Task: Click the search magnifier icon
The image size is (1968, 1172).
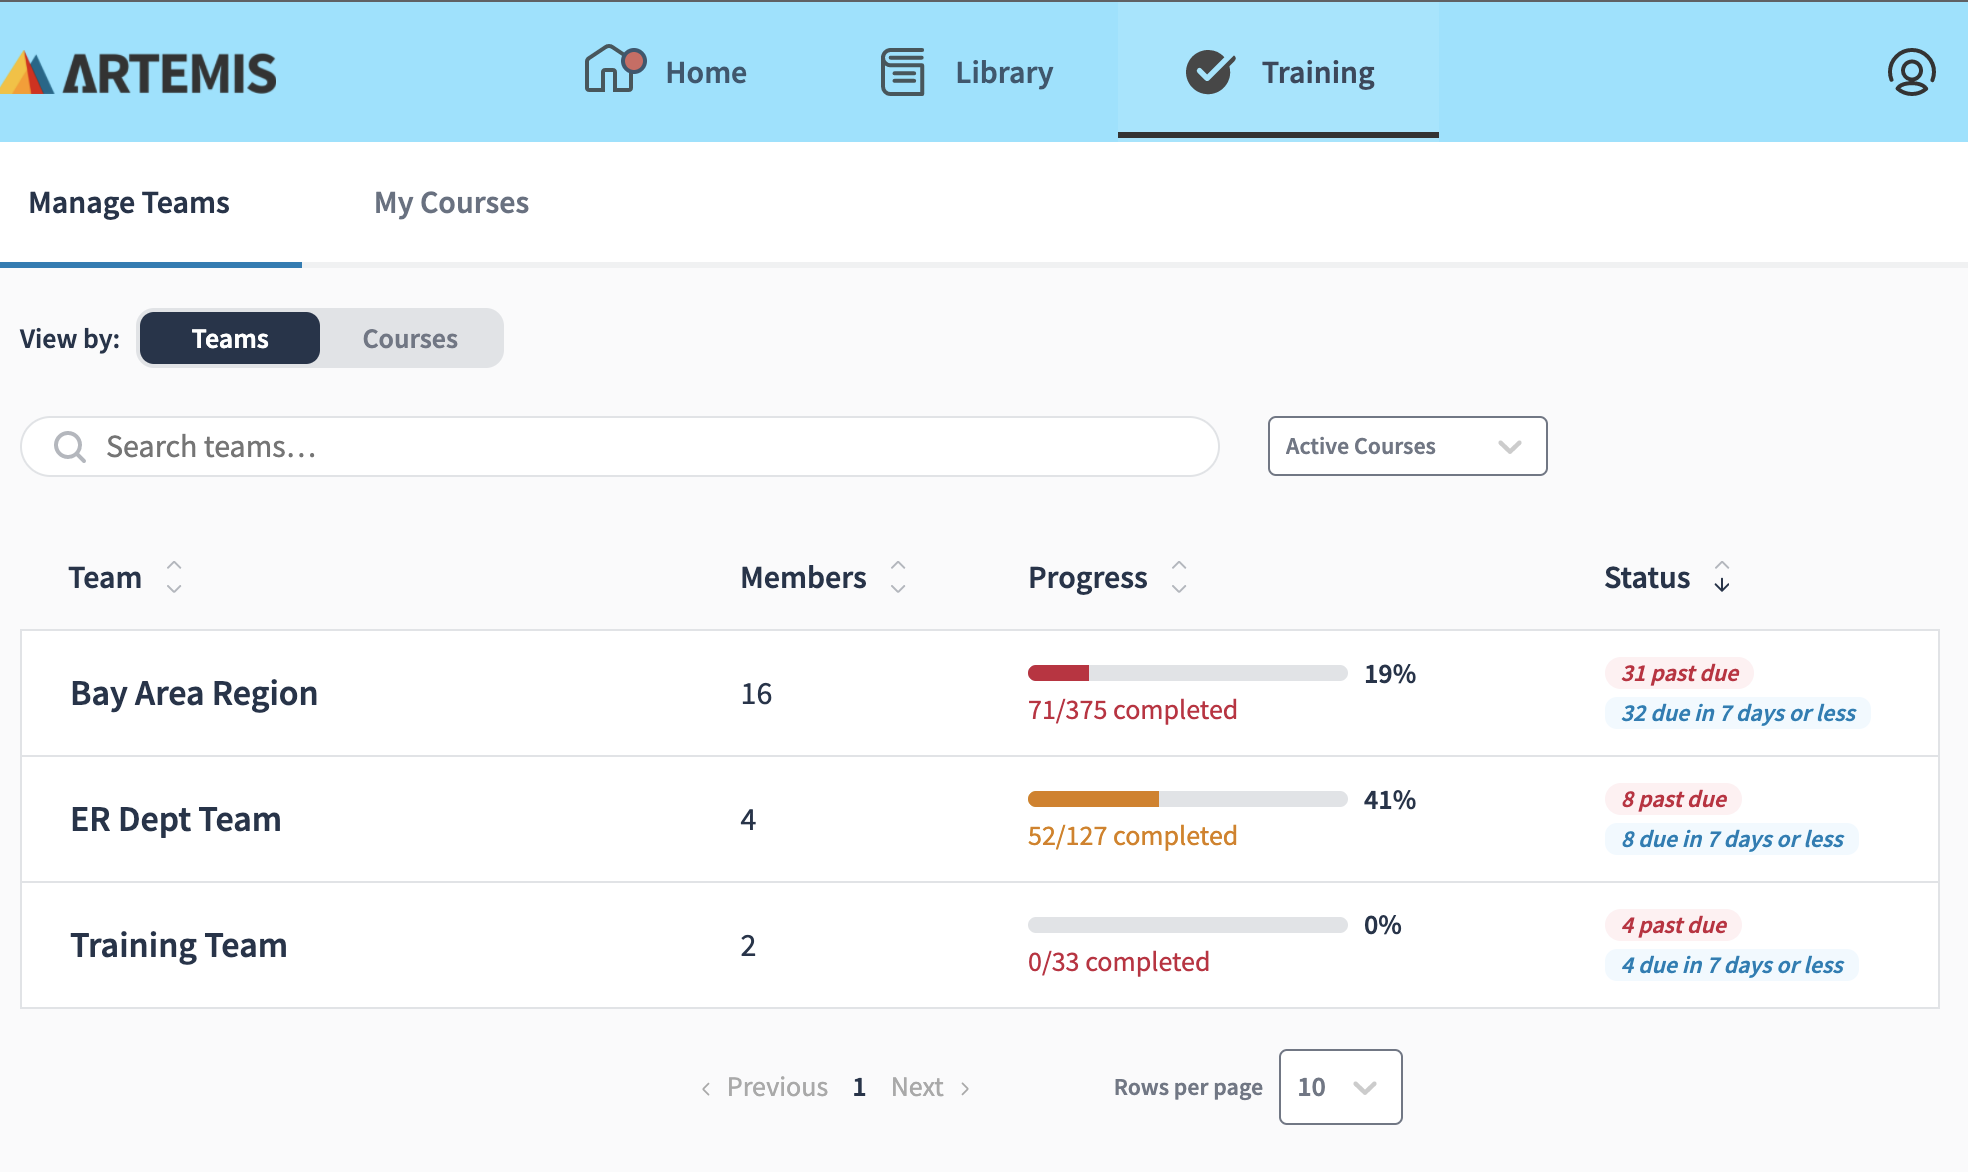Action: pyautogui.click(x=70, y=446)
